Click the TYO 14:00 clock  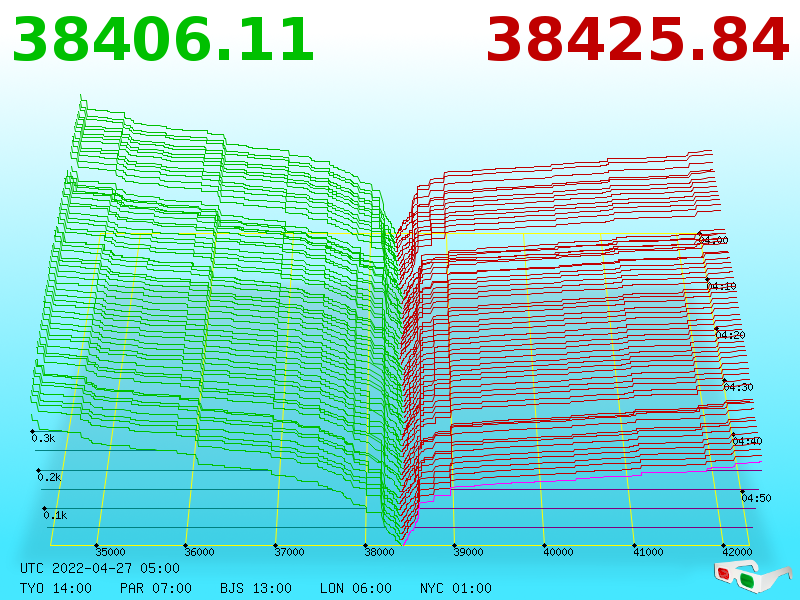56,588
